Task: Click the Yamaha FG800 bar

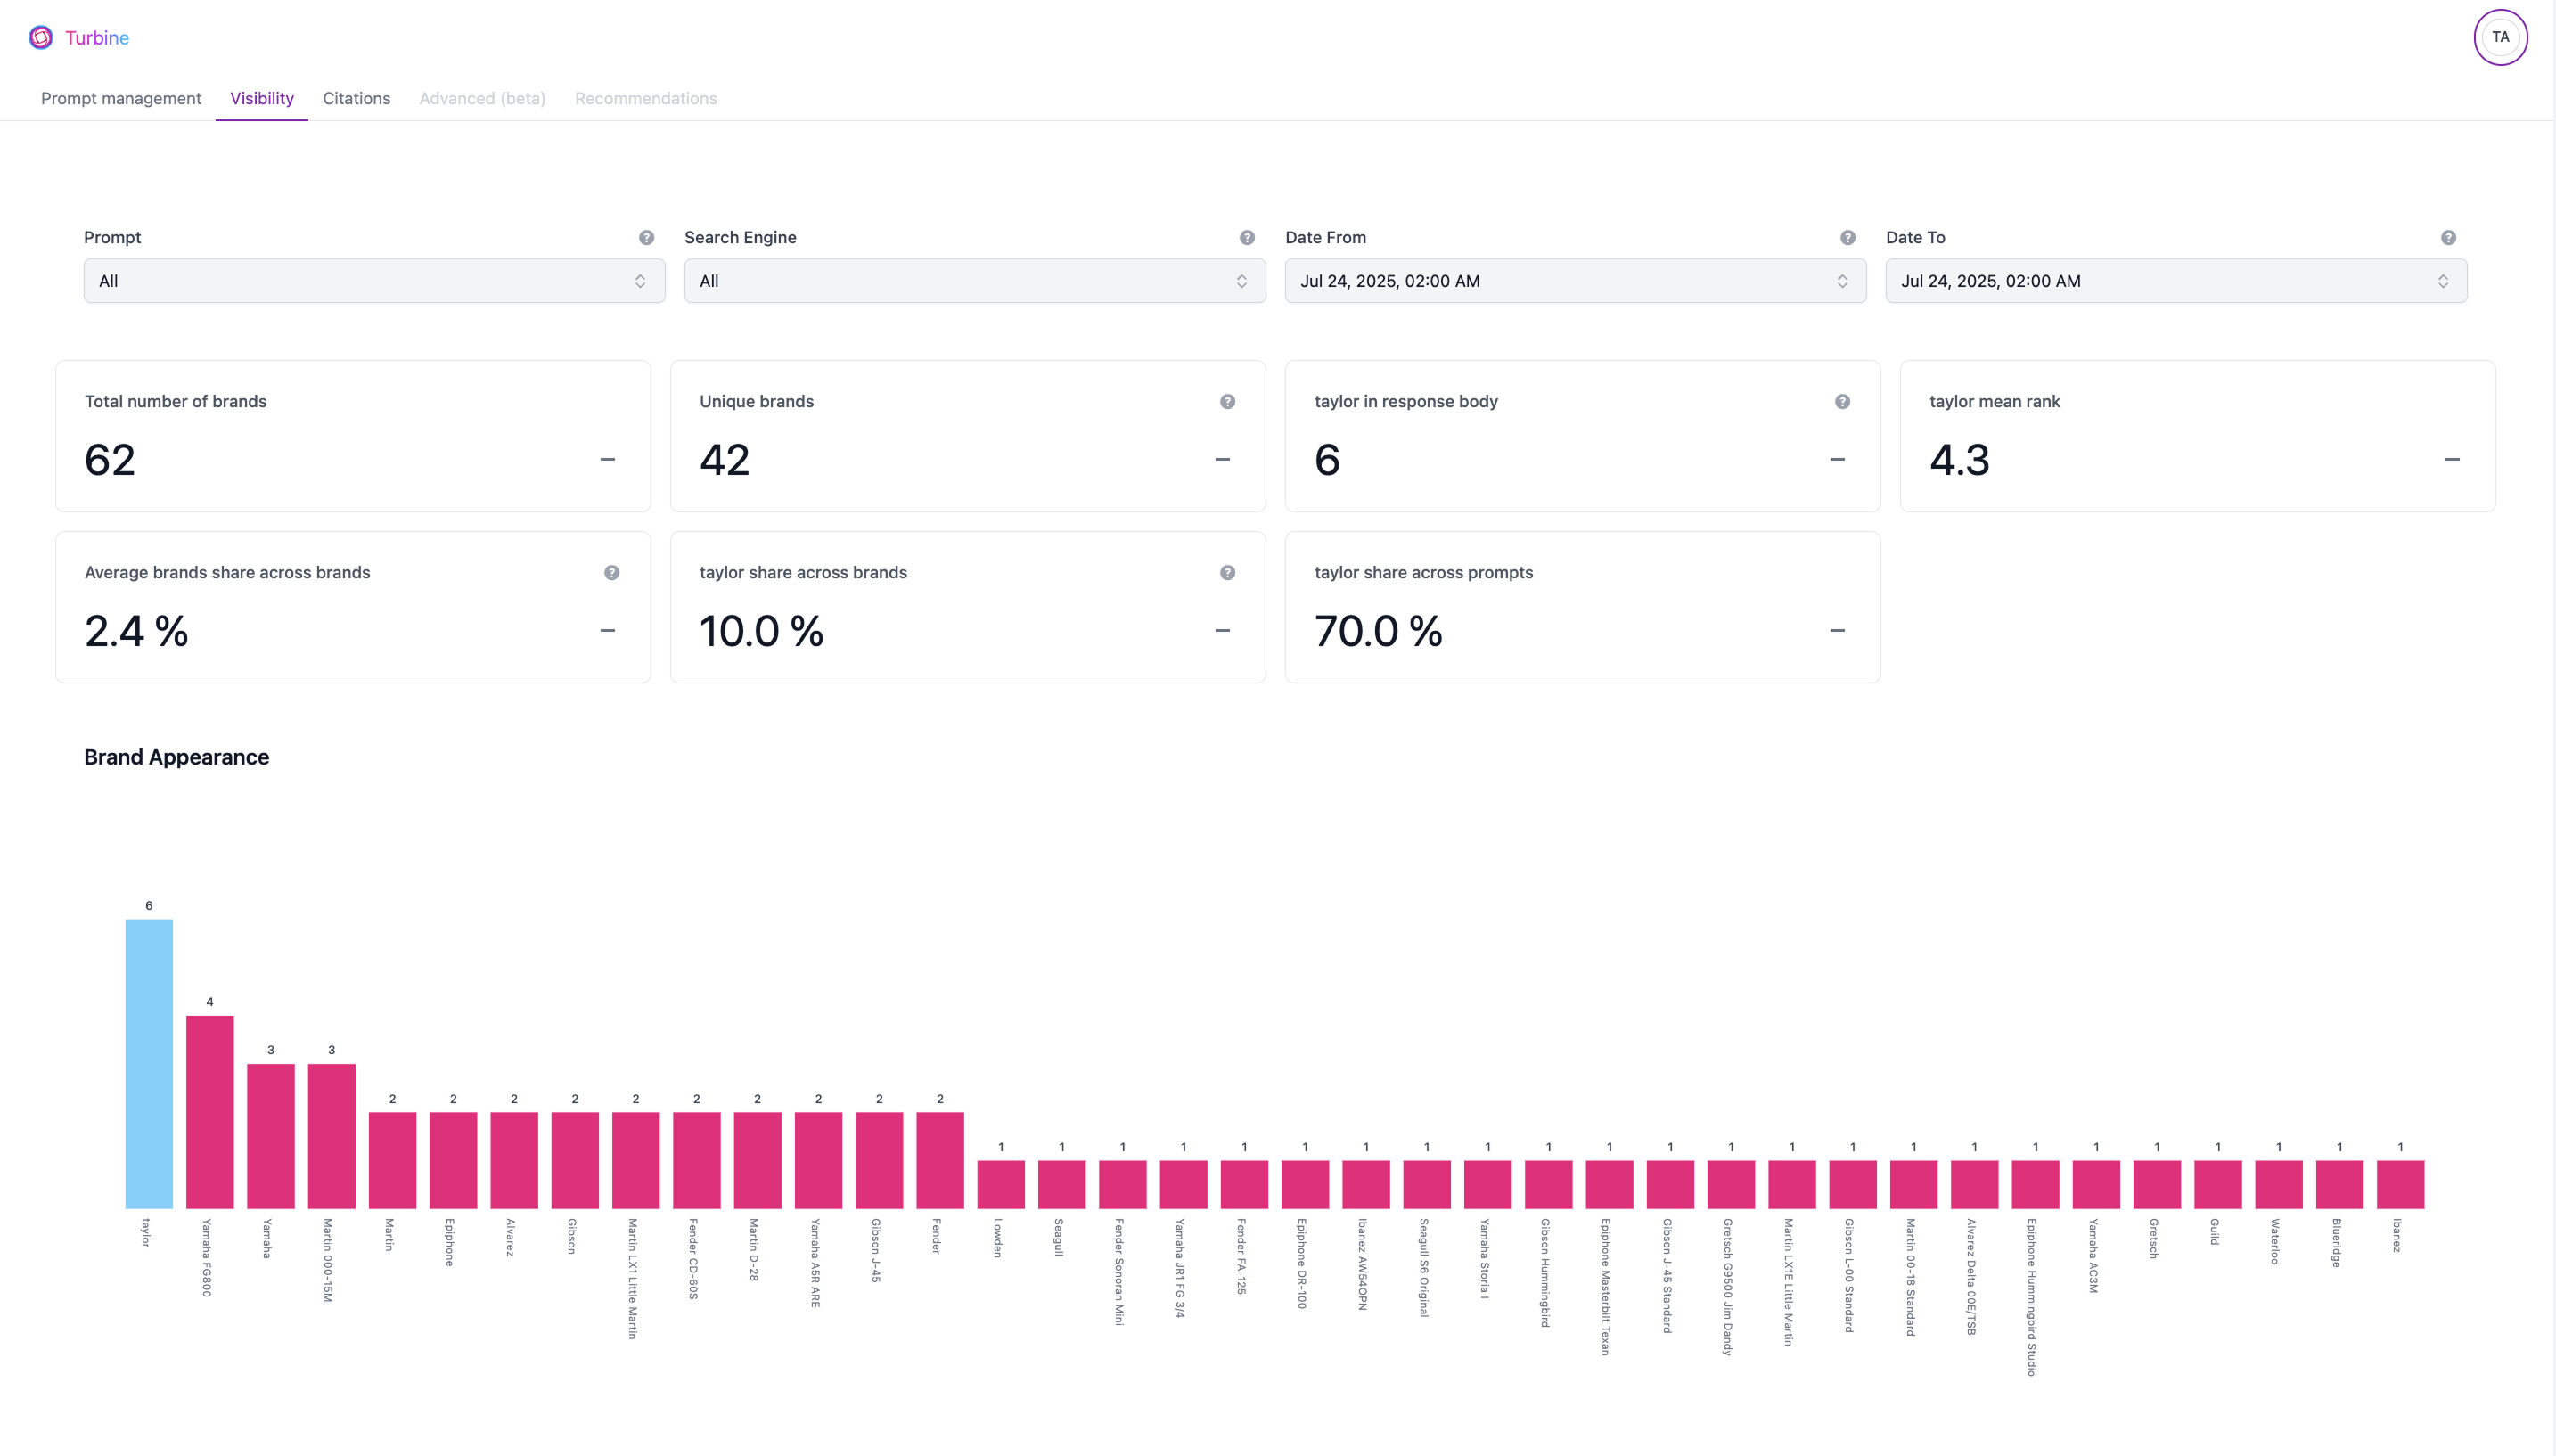Action: click(x=210, y=1112)
